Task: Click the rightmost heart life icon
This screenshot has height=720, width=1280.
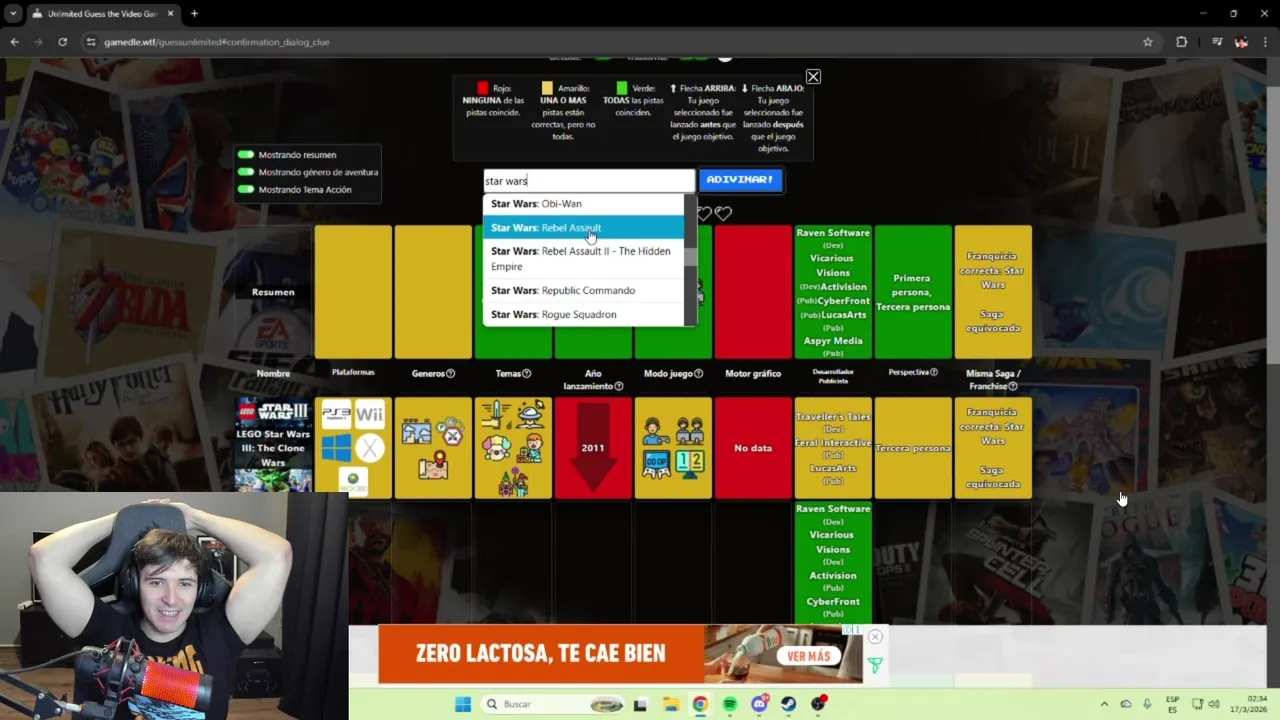Action: click(724, 214)
